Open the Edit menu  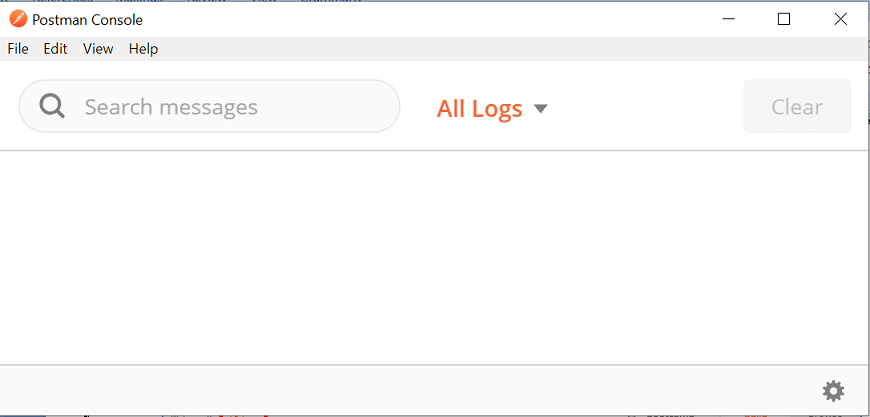(x=55, y=49)
